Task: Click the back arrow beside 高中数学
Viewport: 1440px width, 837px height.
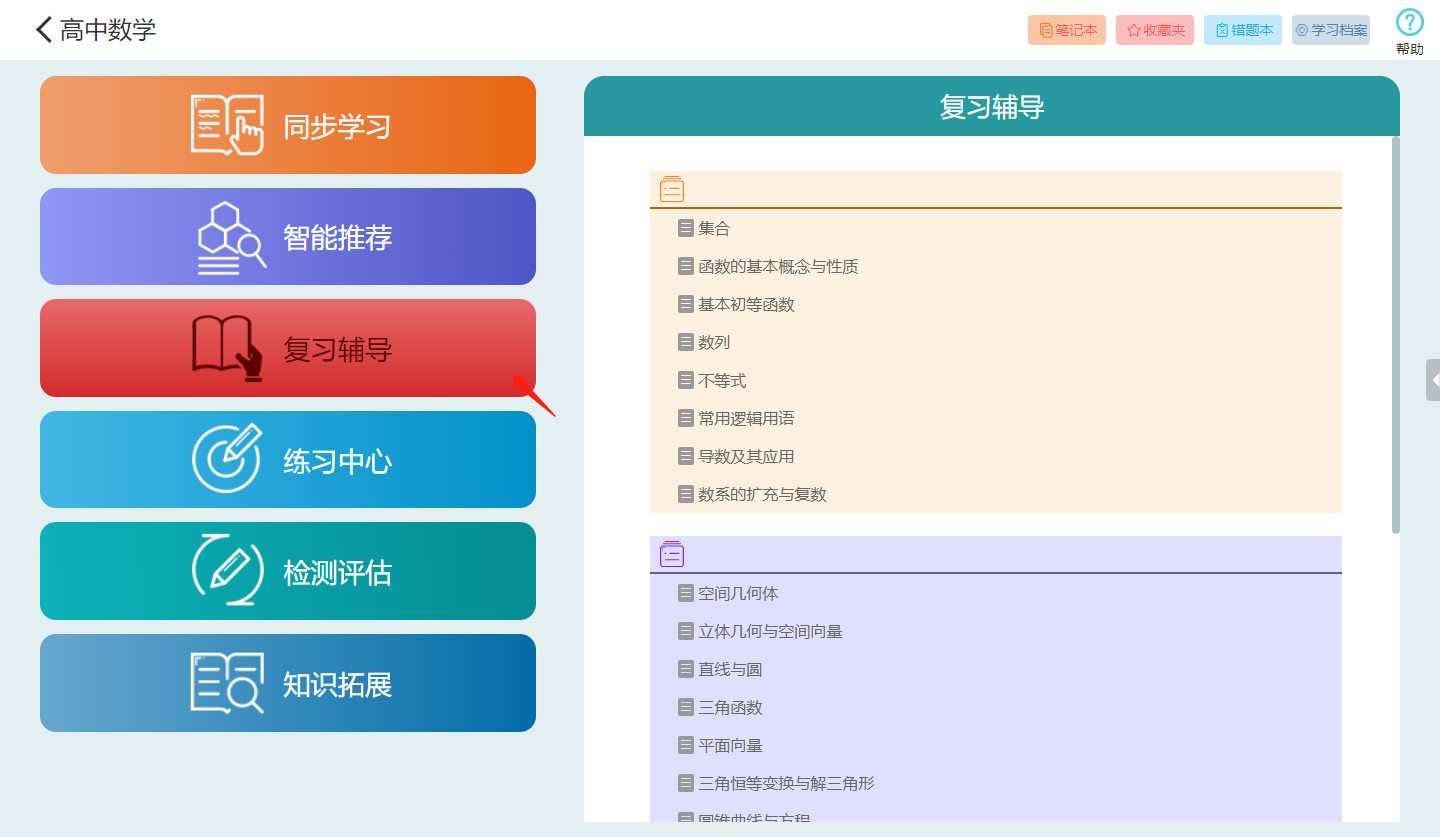Action: tap(43, 30)
